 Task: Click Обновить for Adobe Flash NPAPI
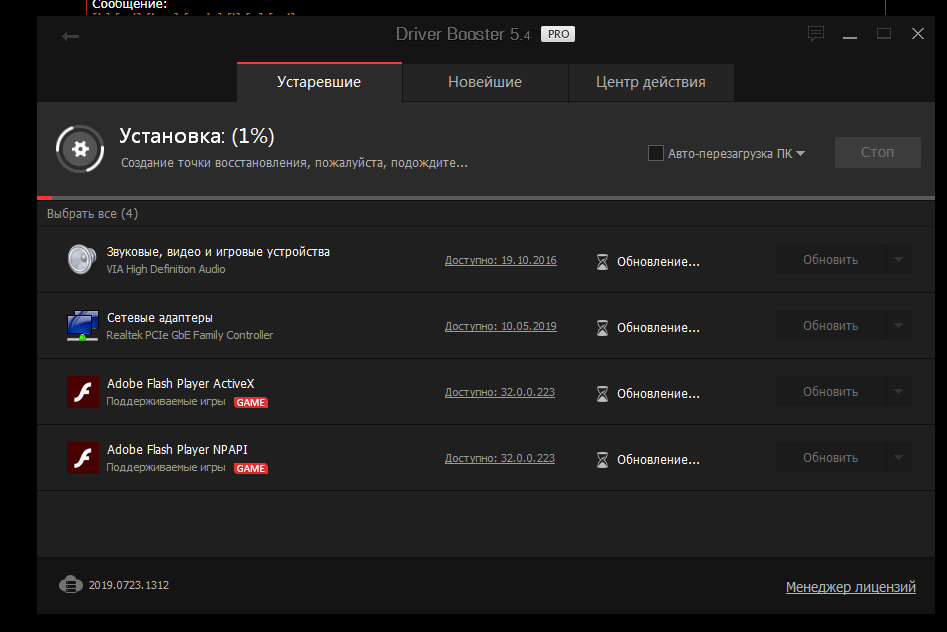[830, 457]
